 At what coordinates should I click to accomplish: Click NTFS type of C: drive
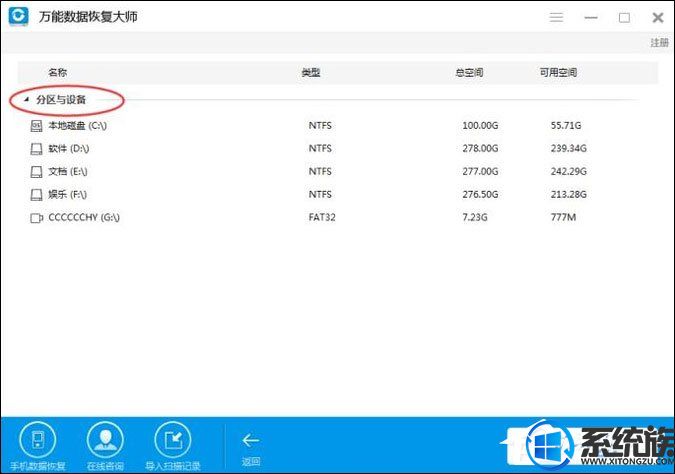(x=320, y=125)
